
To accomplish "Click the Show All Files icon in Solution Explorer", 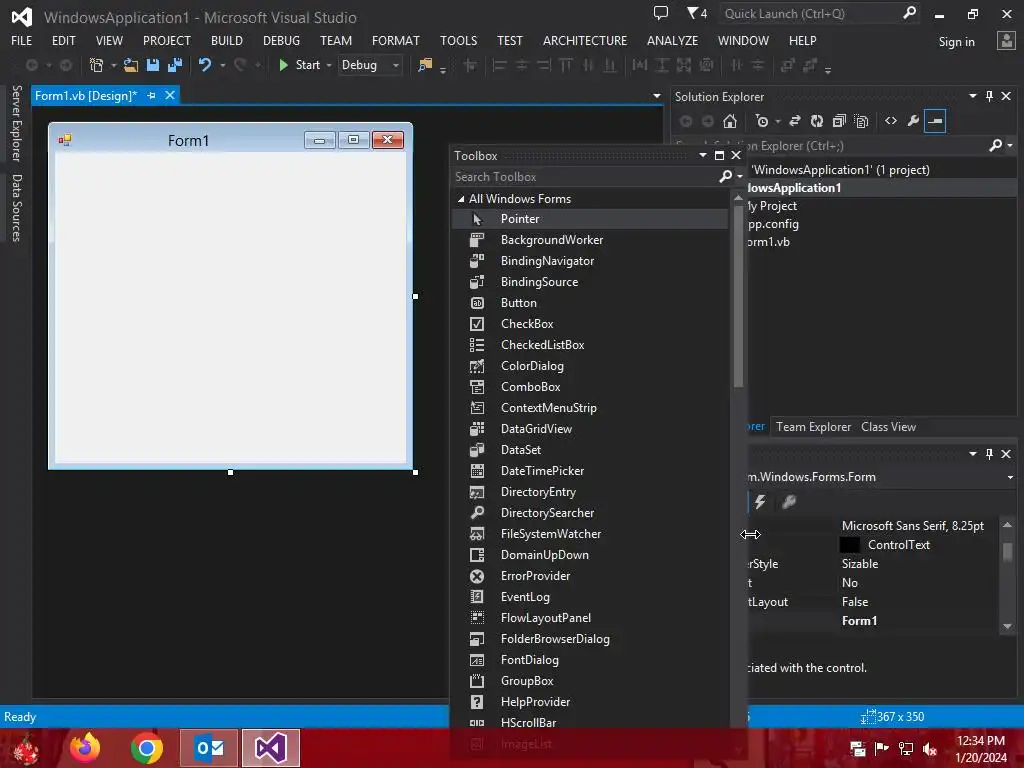I will (861, 121).
